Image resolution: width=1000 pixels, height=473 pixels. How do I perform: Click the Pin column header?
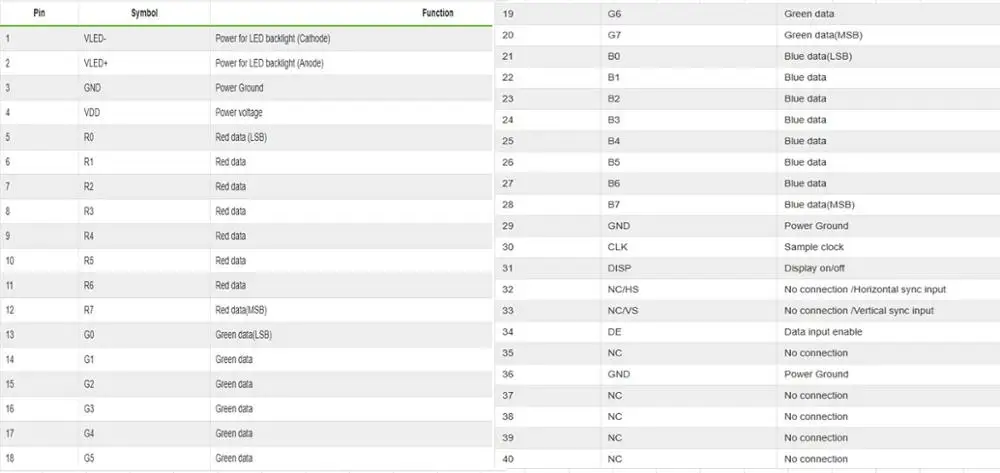pos(38,14)
